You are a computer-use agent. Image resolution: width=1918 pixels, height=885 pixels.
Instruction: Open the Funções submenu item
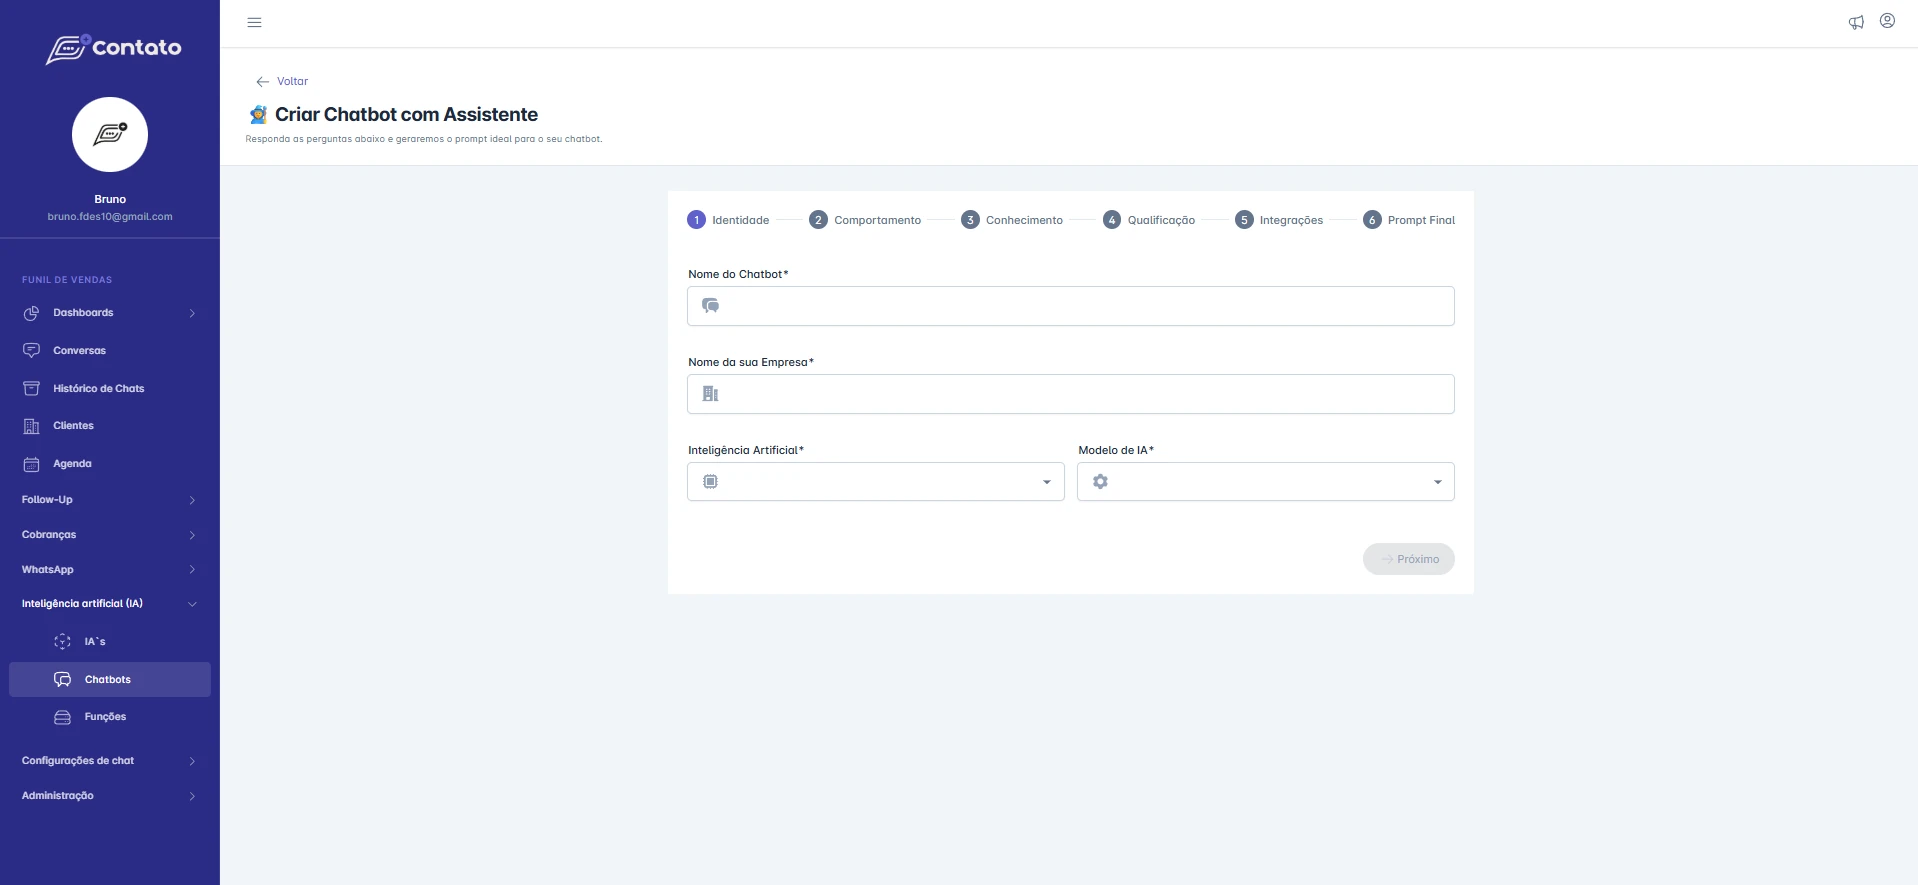tap(110, 717)
